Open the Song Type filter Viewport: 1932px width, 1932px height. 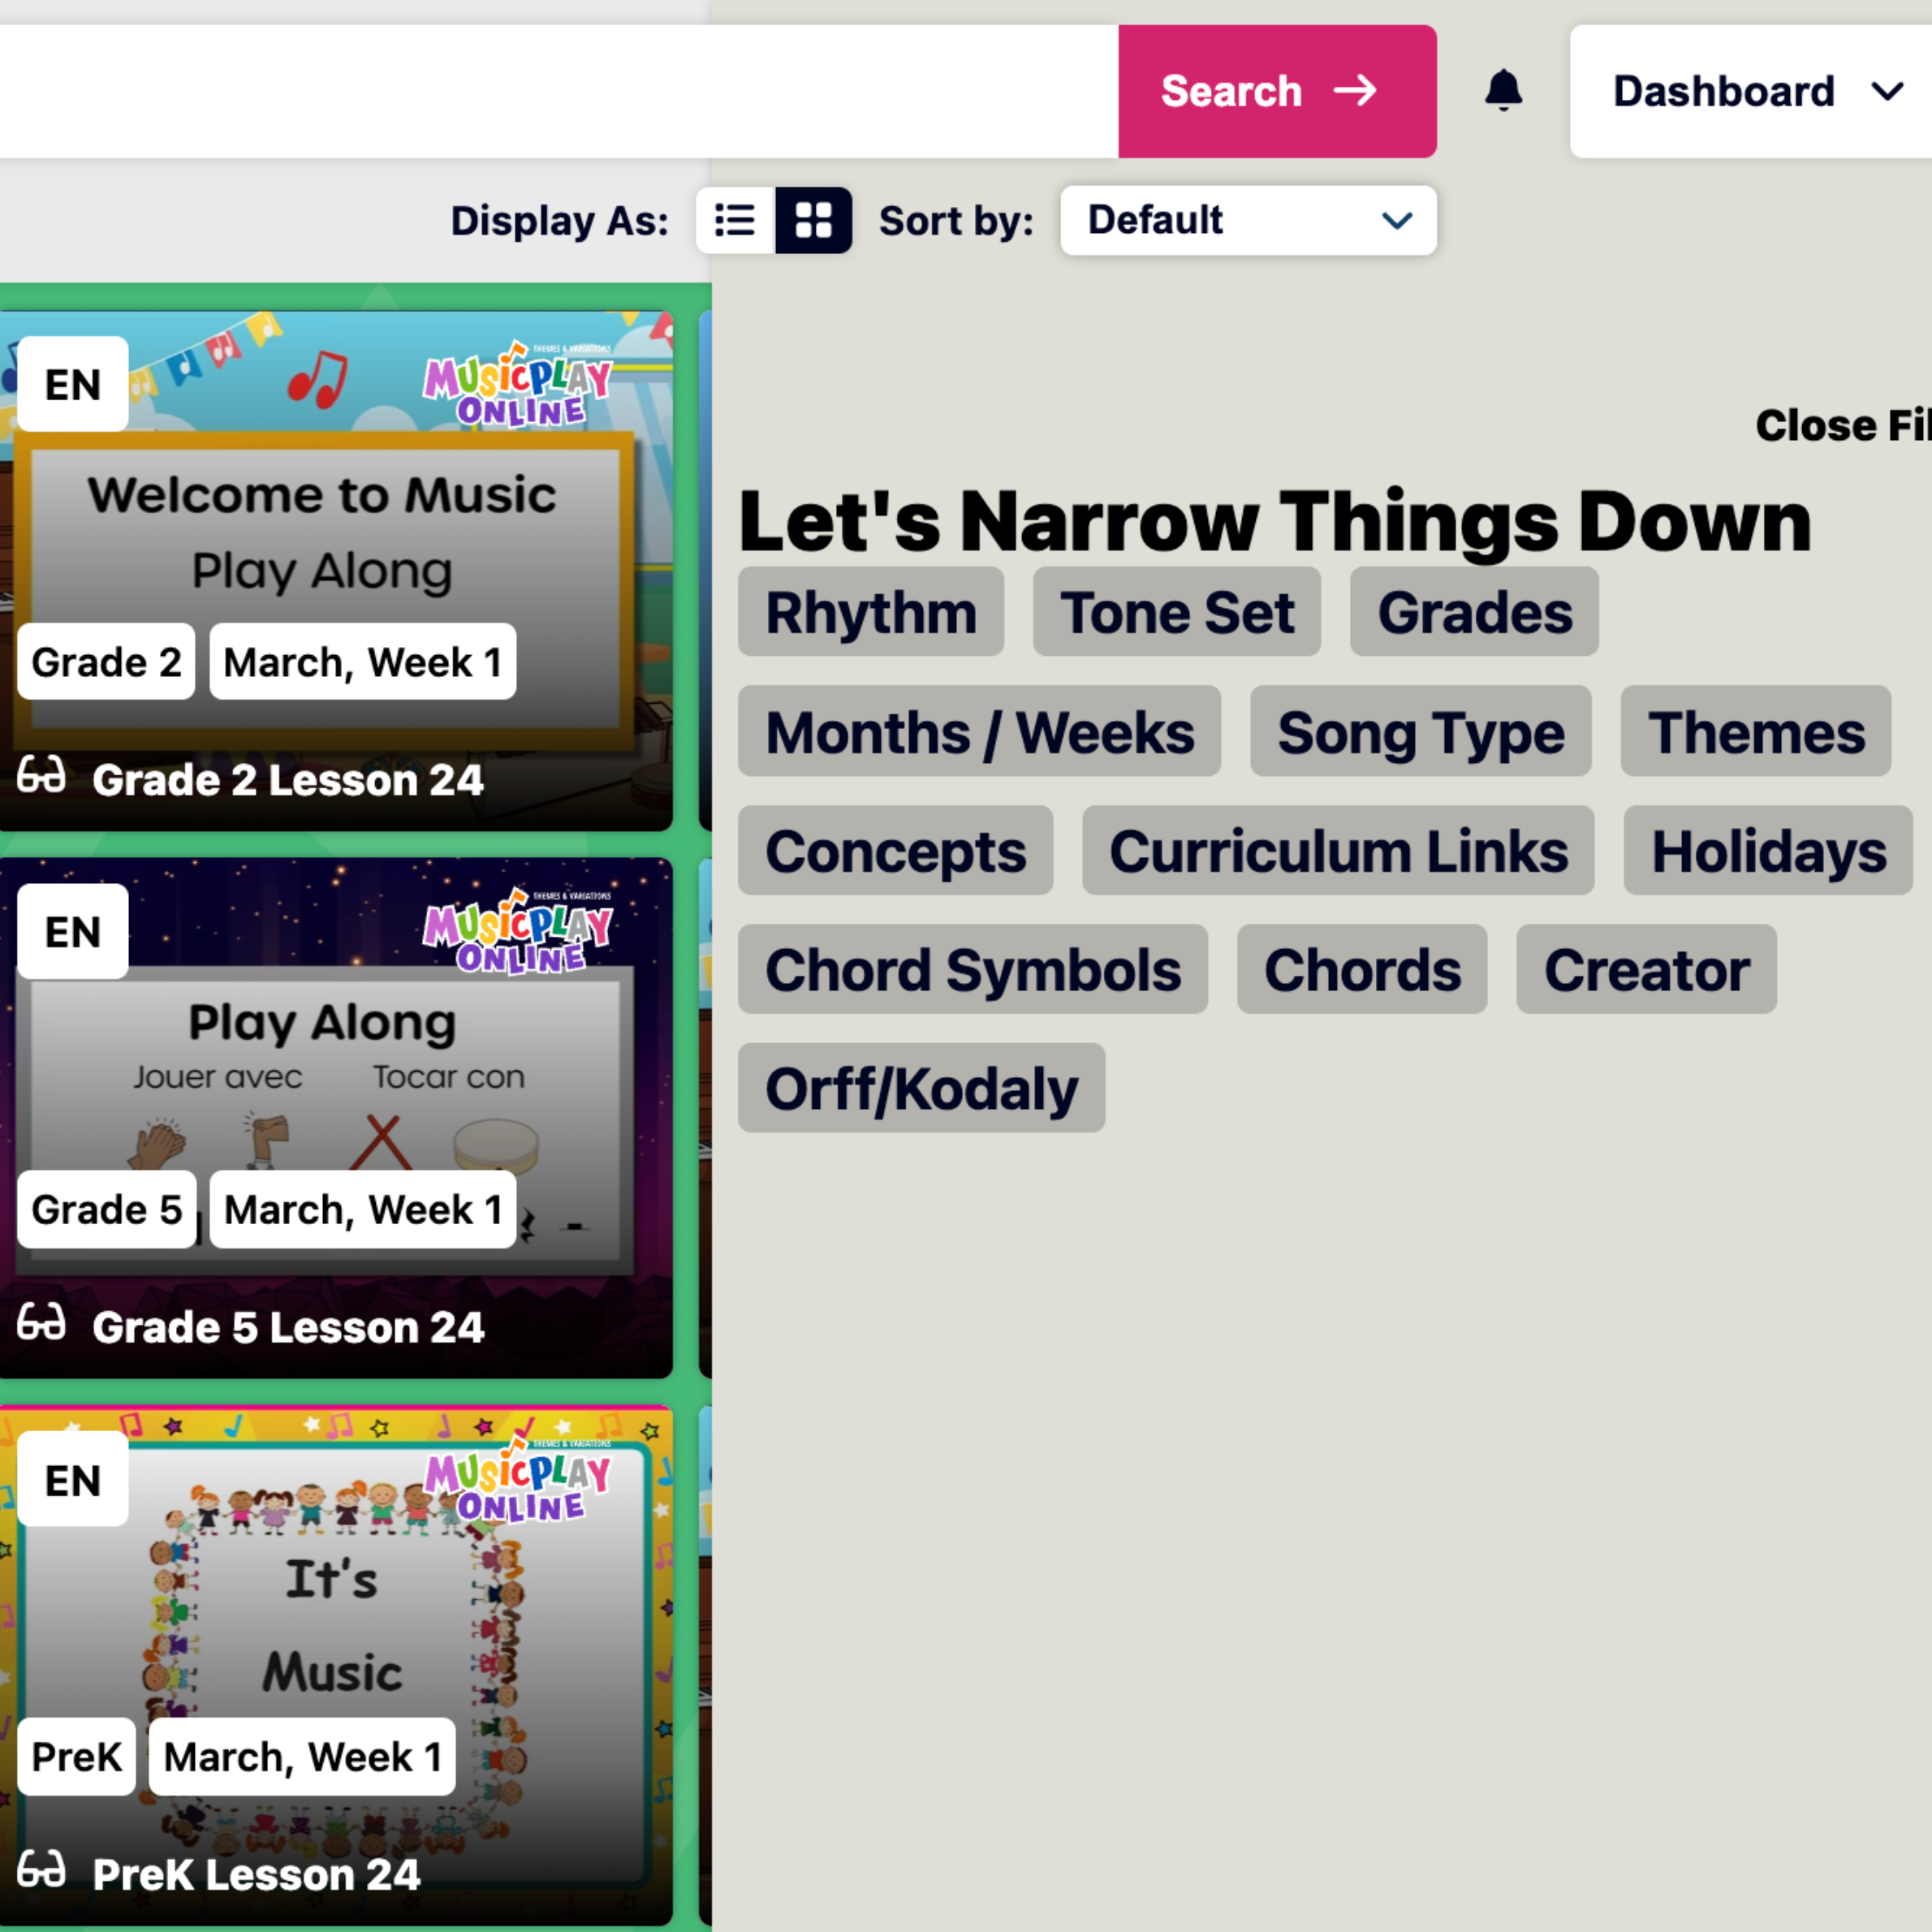[1420, 732]
